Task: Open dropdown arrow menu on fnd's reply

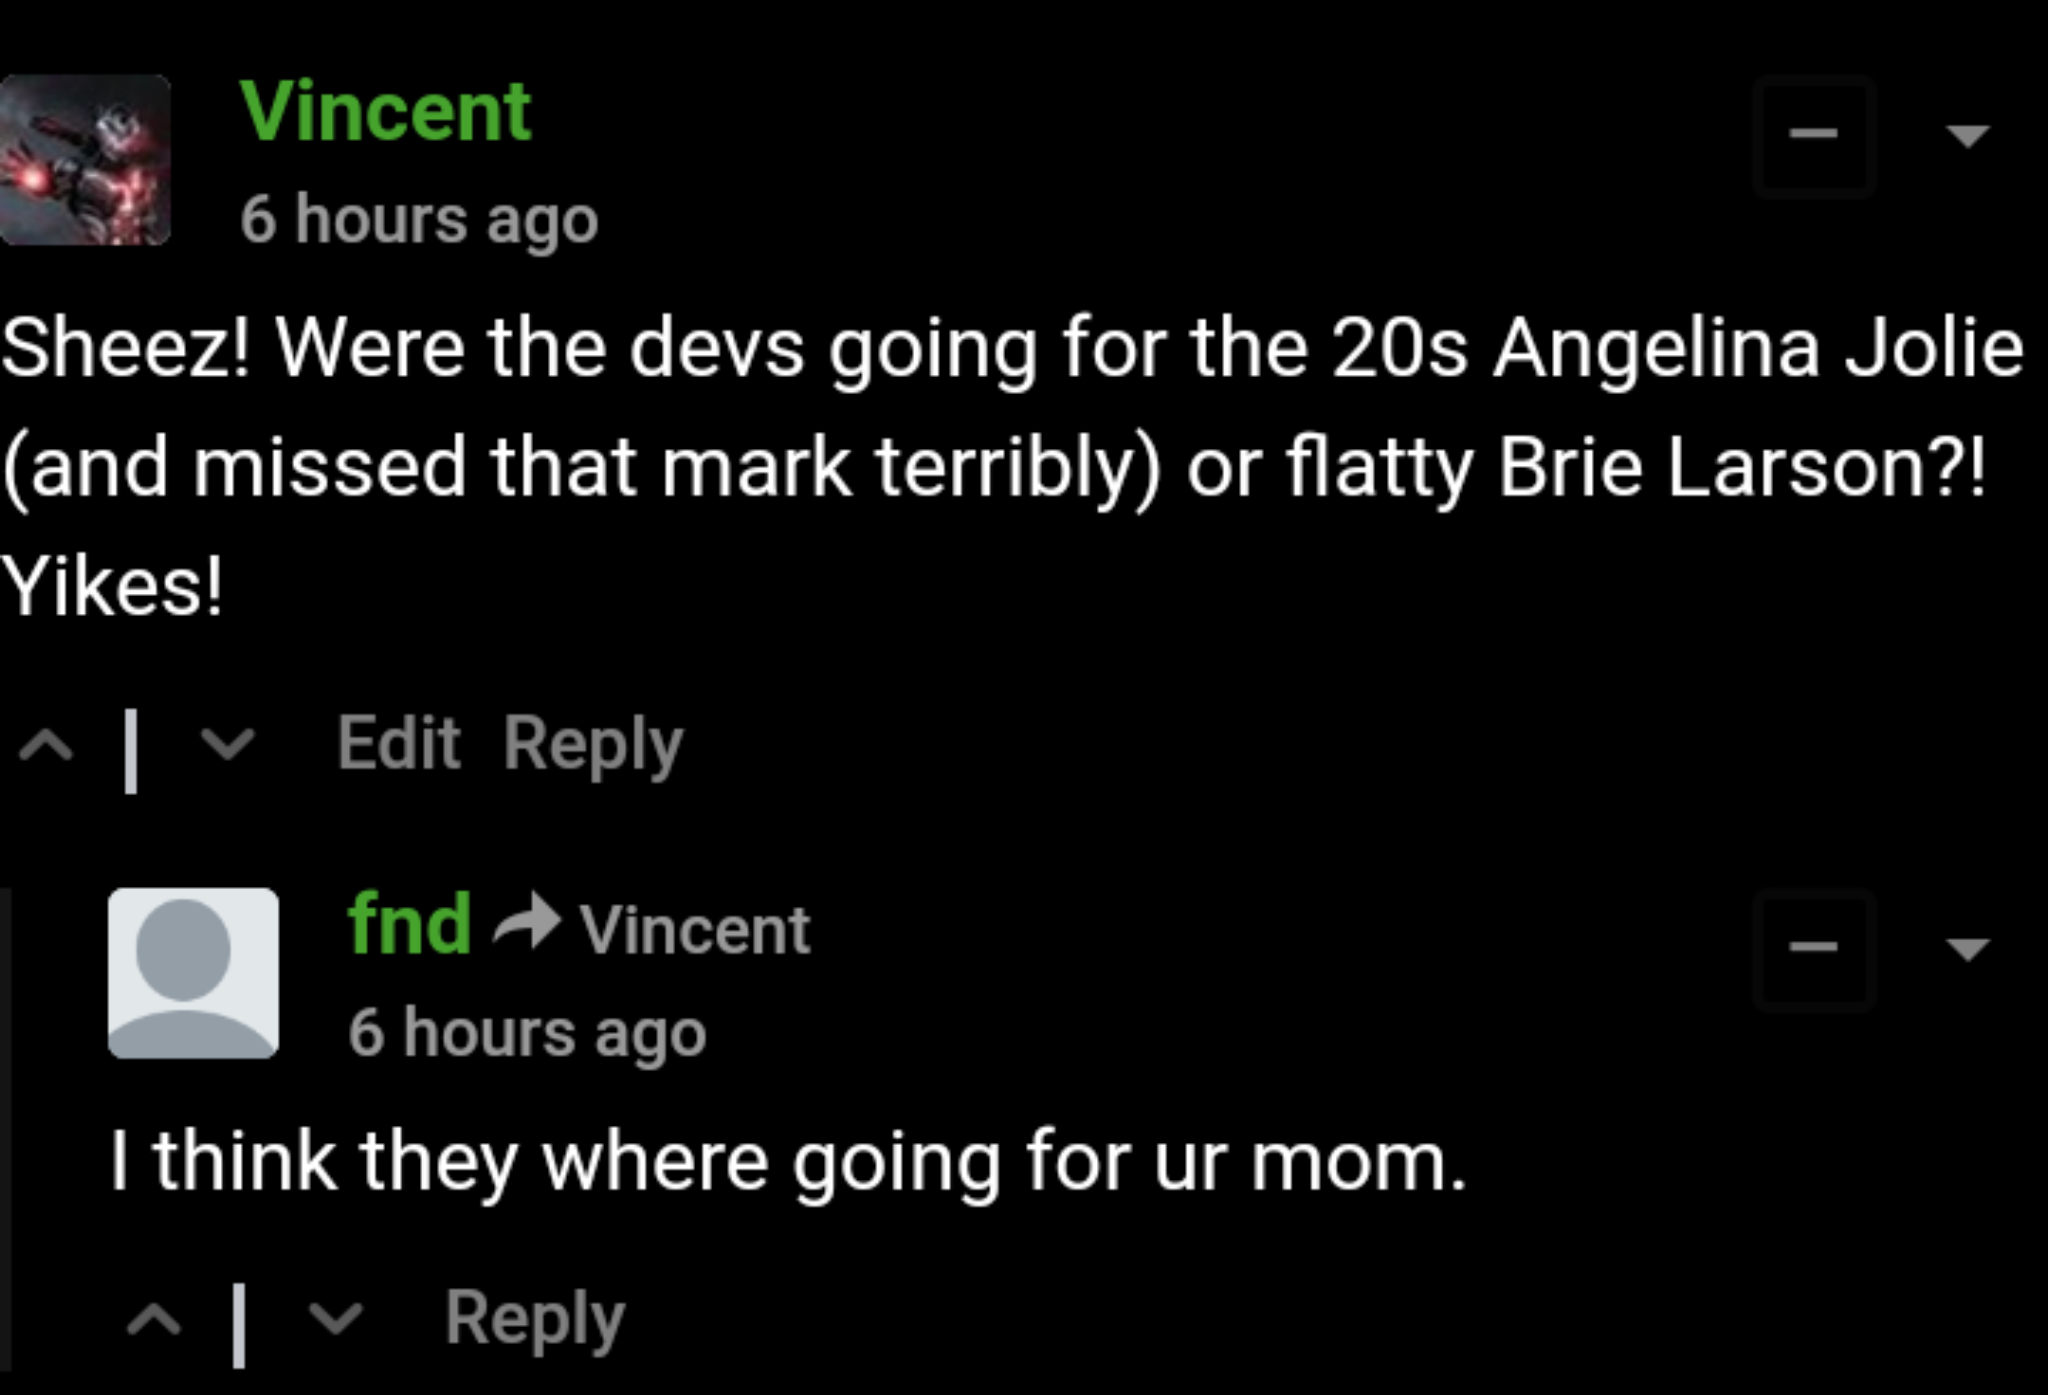Action: click(1967, 948)
